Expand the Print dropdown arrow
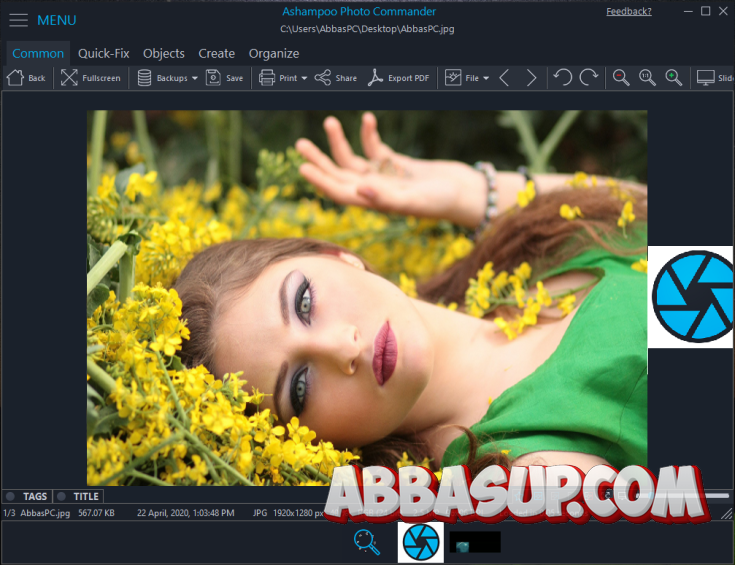This screenshot has height=565, width=735. 304,78
